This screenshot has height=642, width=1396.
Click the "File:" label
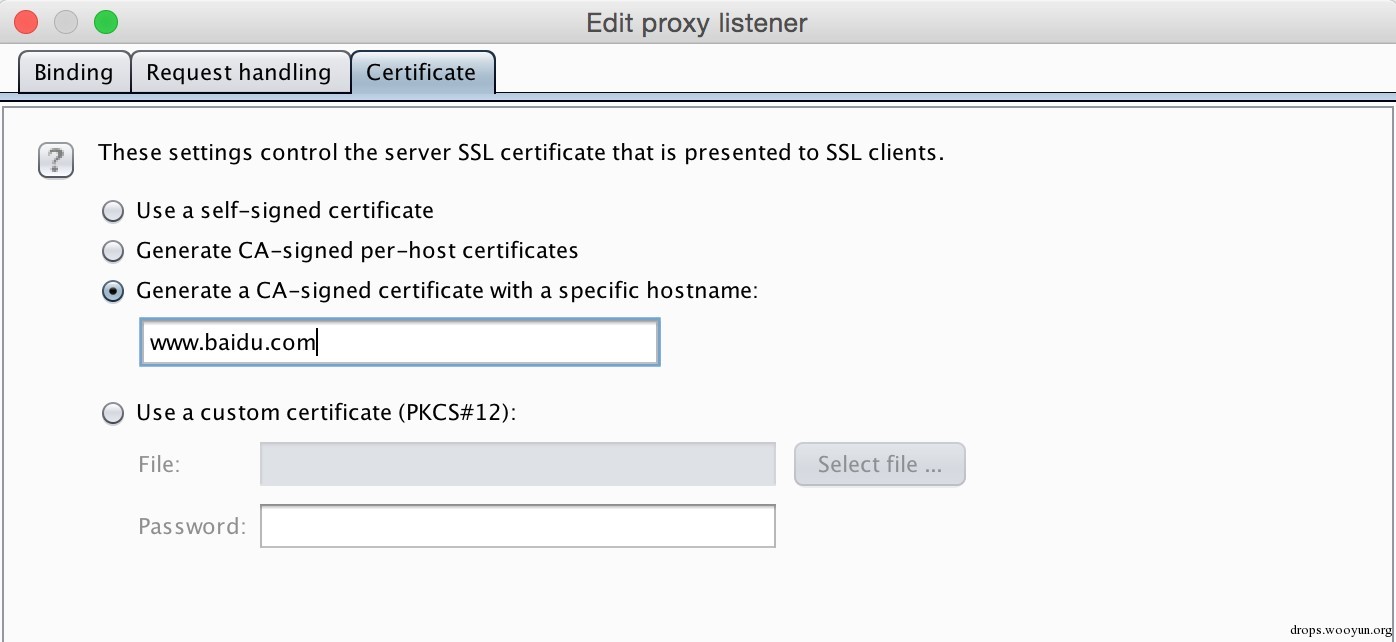pos(160,465)
